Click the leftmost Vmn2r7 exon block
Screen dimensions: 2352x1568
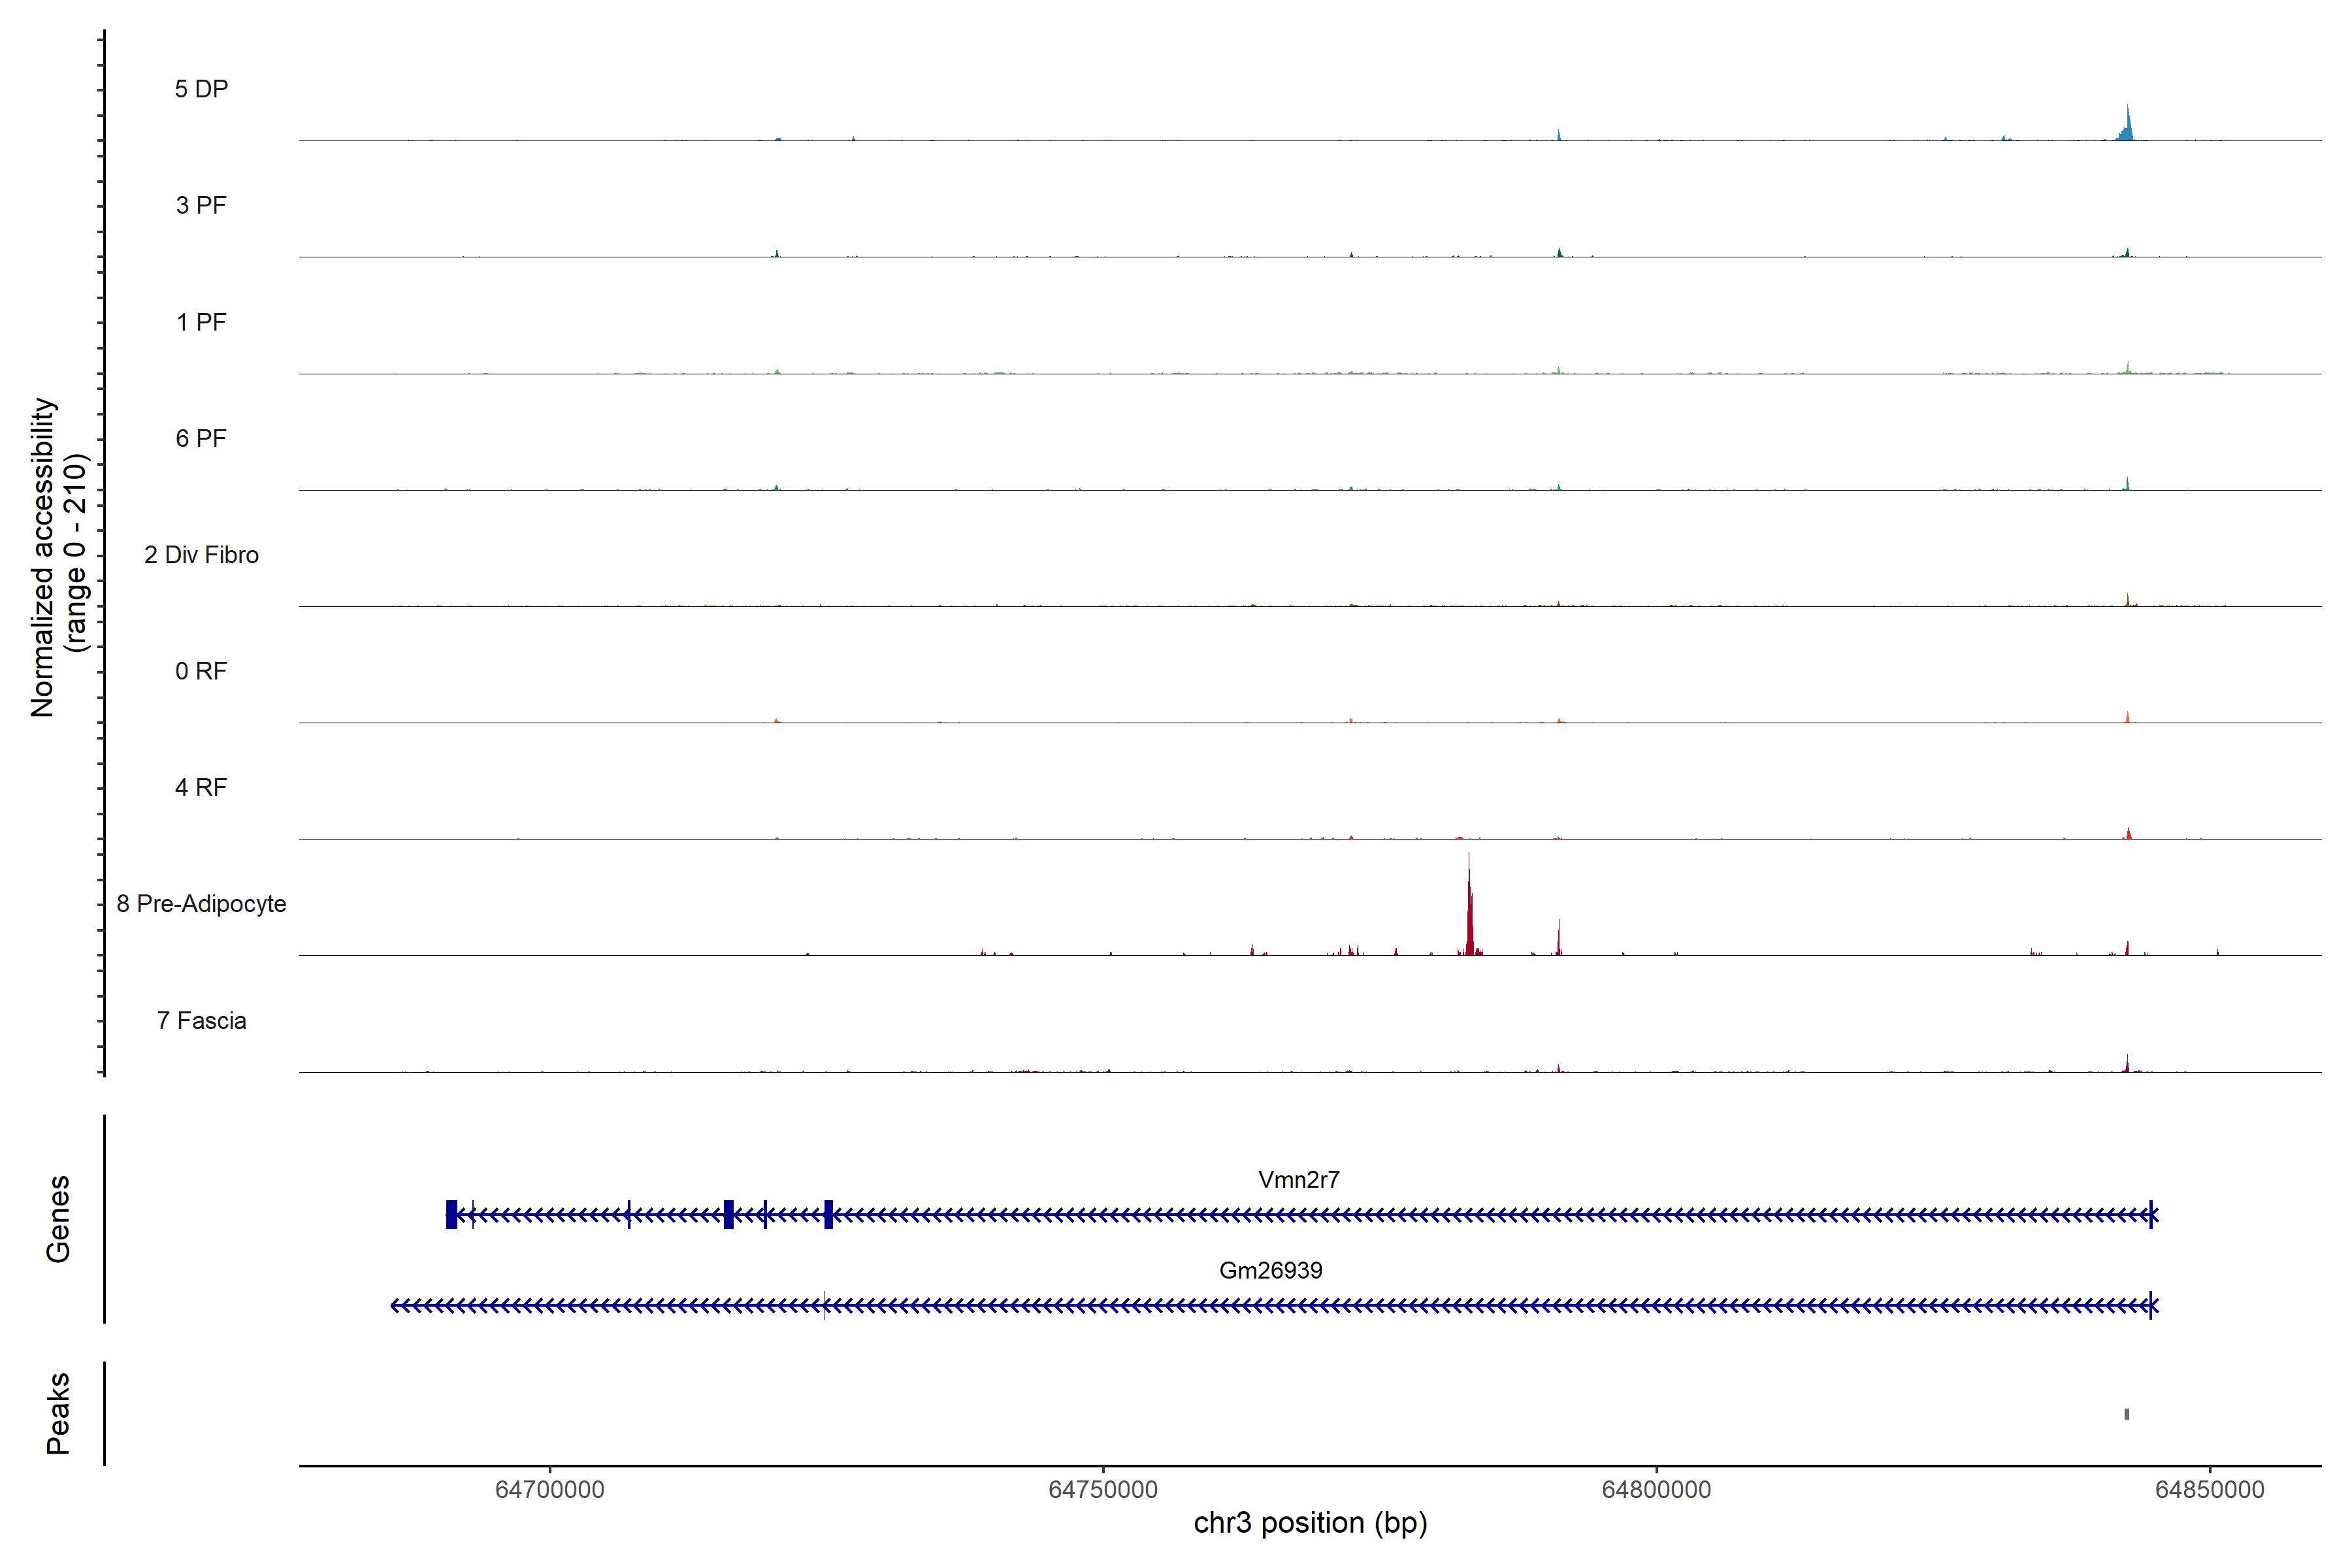[x=451, y=1214]
